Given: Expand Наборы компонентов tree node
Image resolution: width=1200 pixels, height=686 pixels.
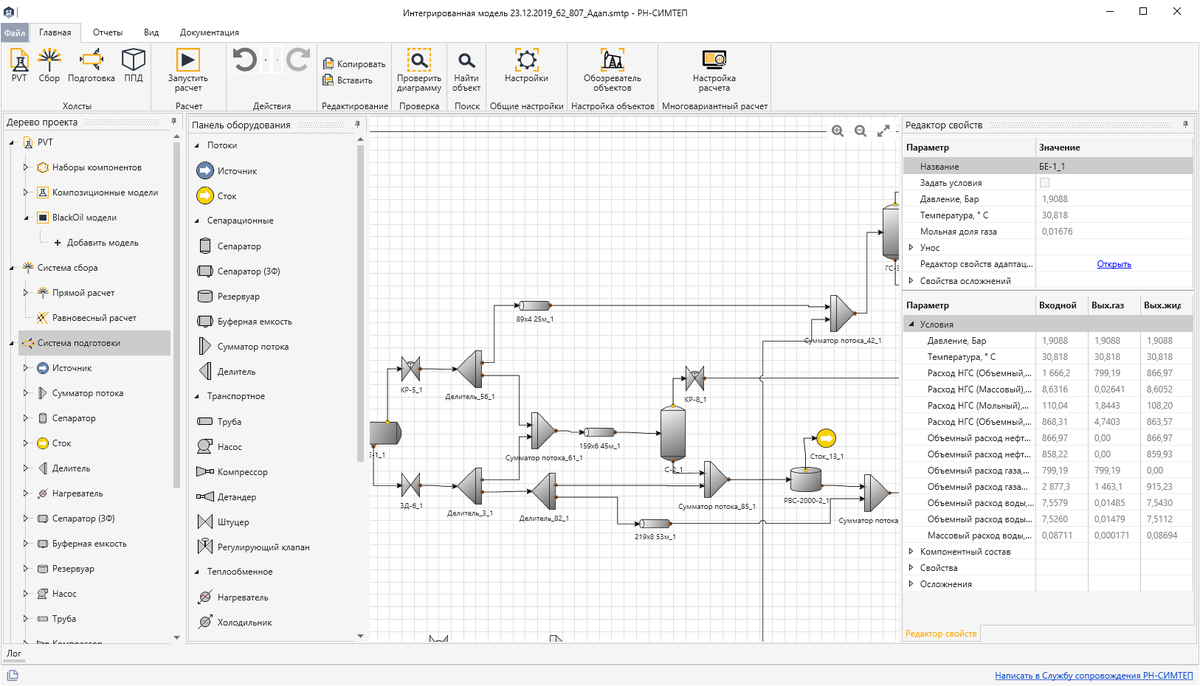Looking at the screenshot, I should [26, 167].
